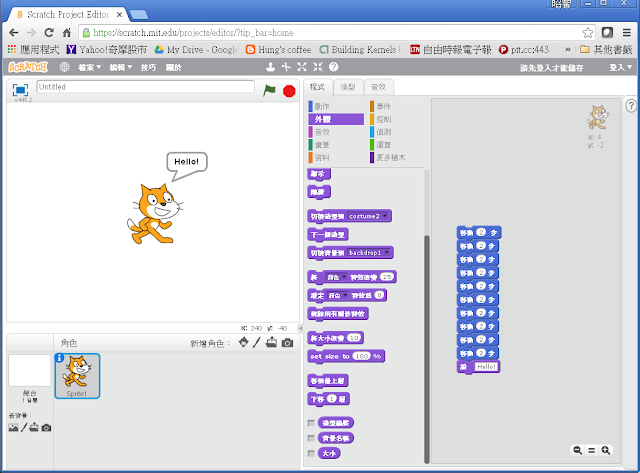Upload sprite from file

271,342
